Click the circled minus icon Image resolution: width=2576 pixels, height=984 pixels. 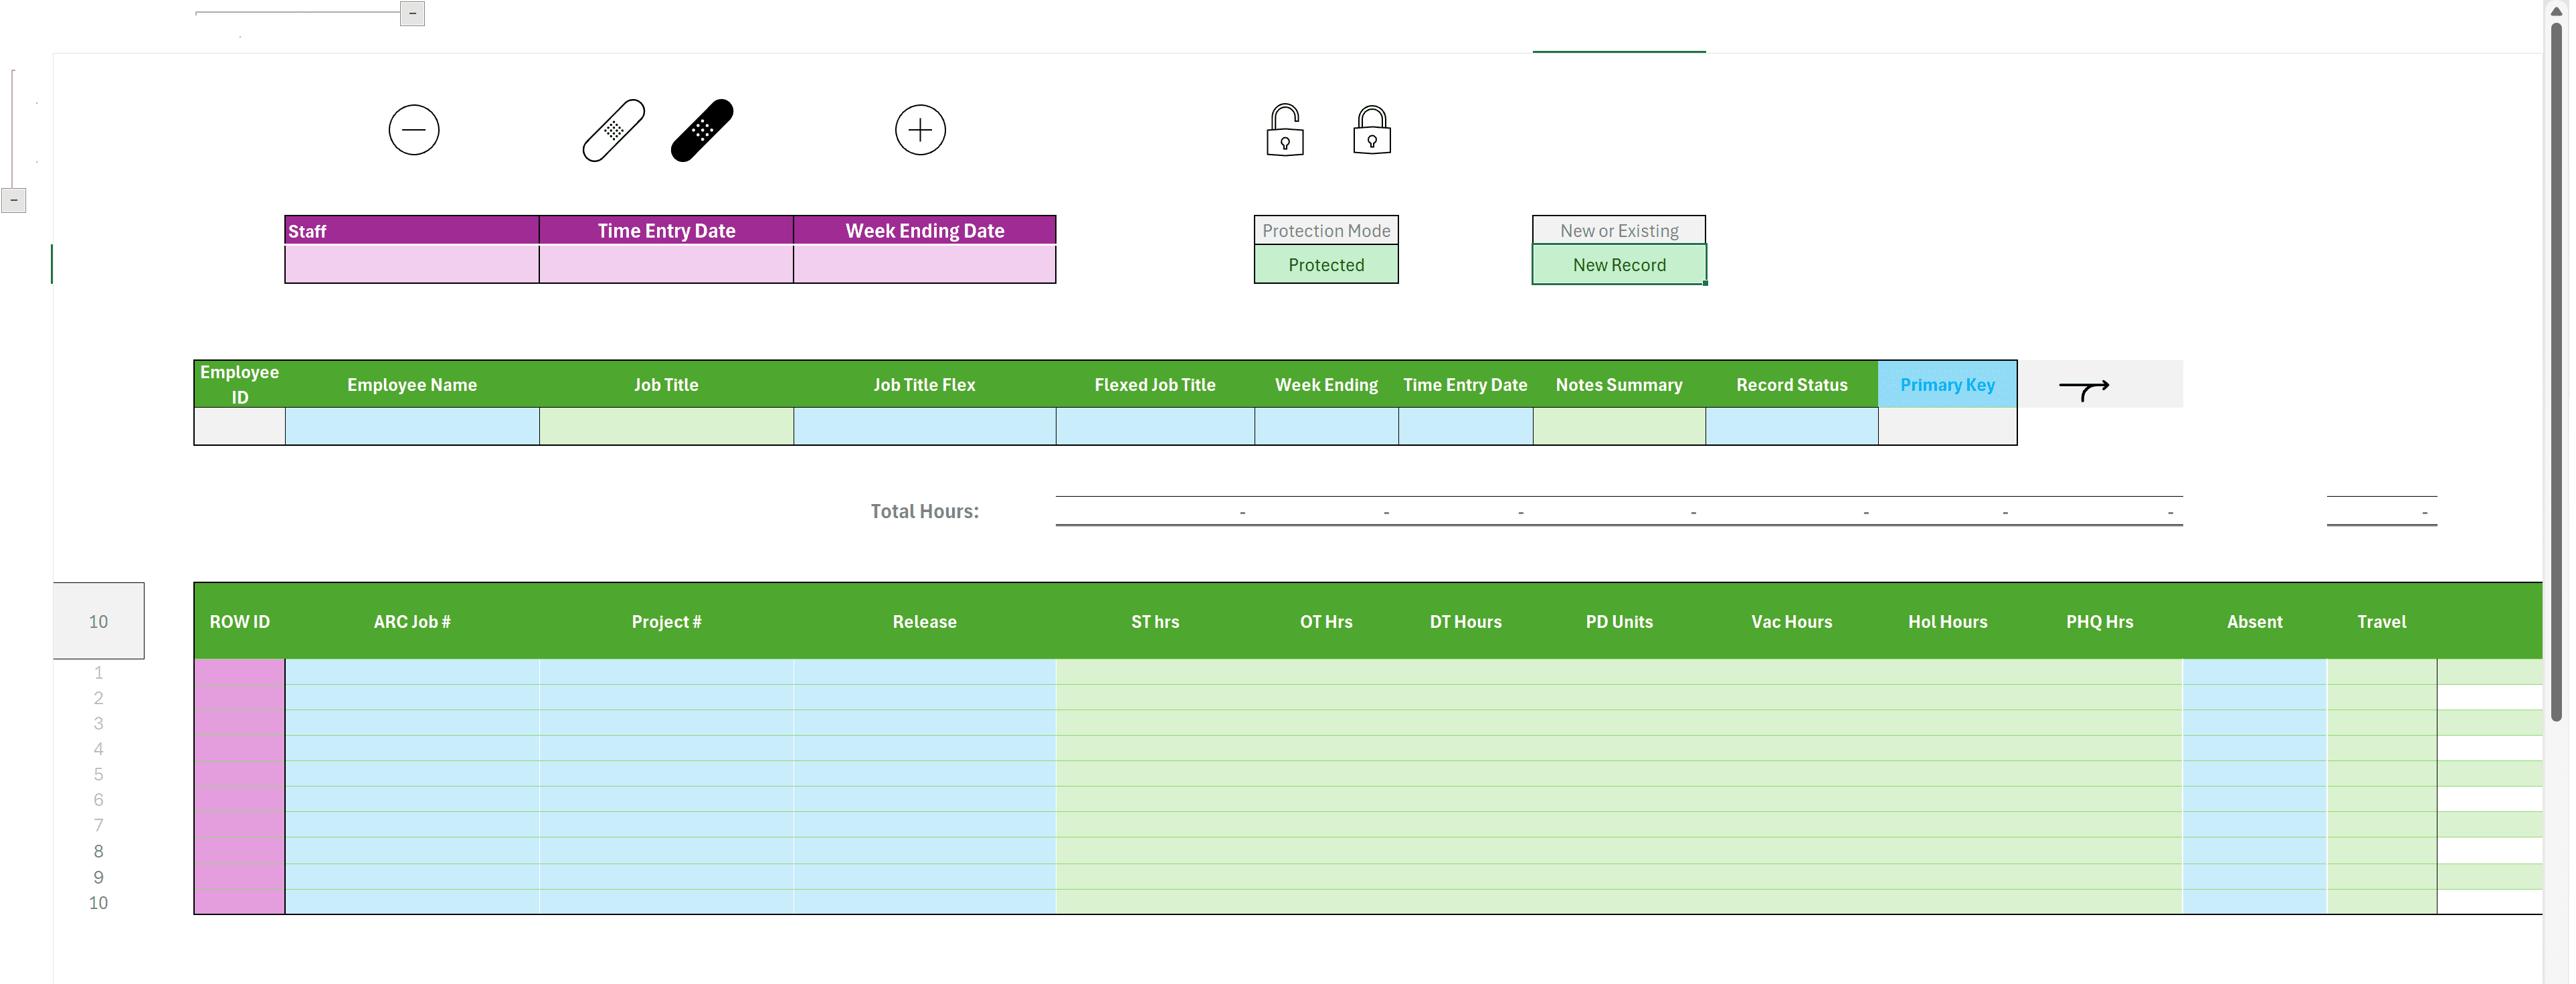tap(413, 130)
